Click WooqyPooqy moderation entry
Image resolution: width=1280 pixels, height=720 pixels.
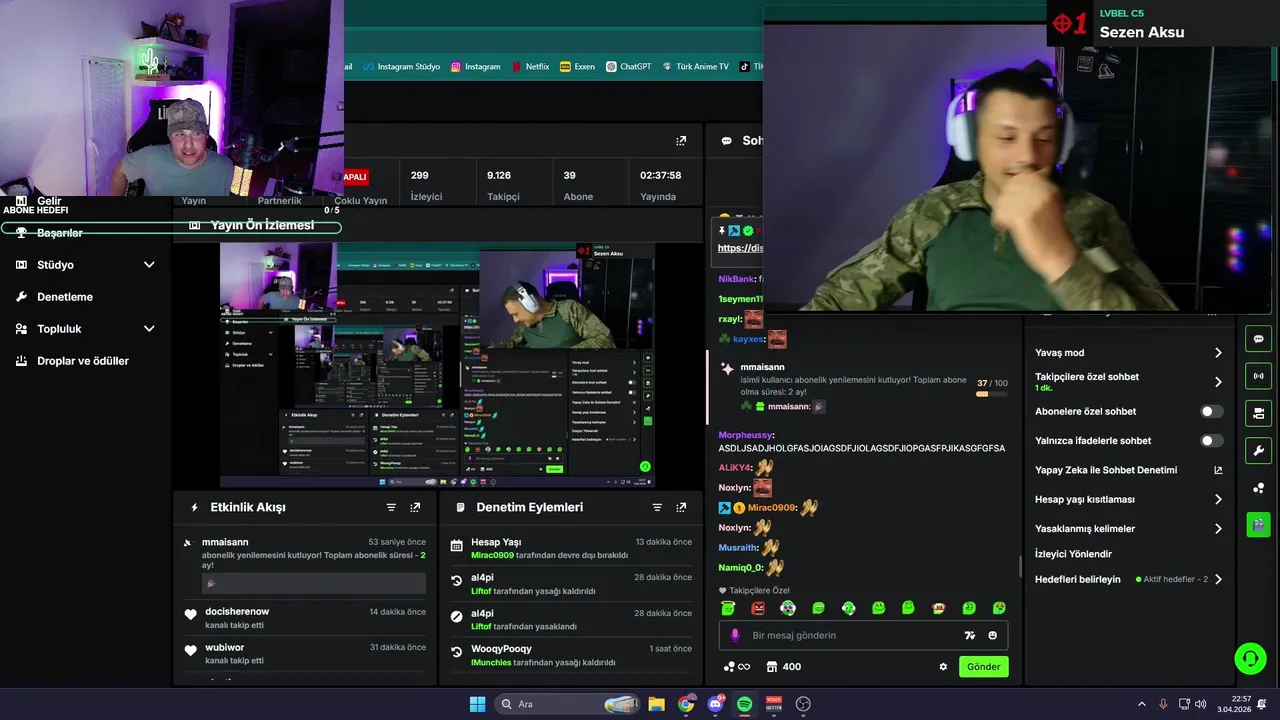[501, 649]
